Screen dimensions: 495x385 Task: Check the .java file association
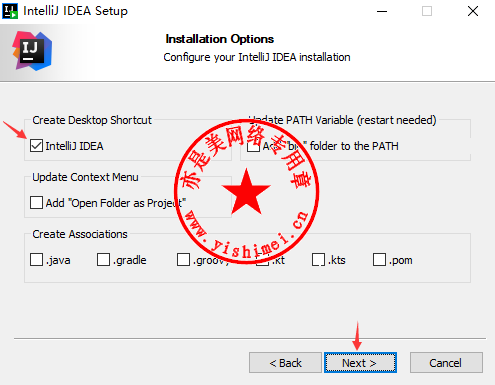click(36, 259)
